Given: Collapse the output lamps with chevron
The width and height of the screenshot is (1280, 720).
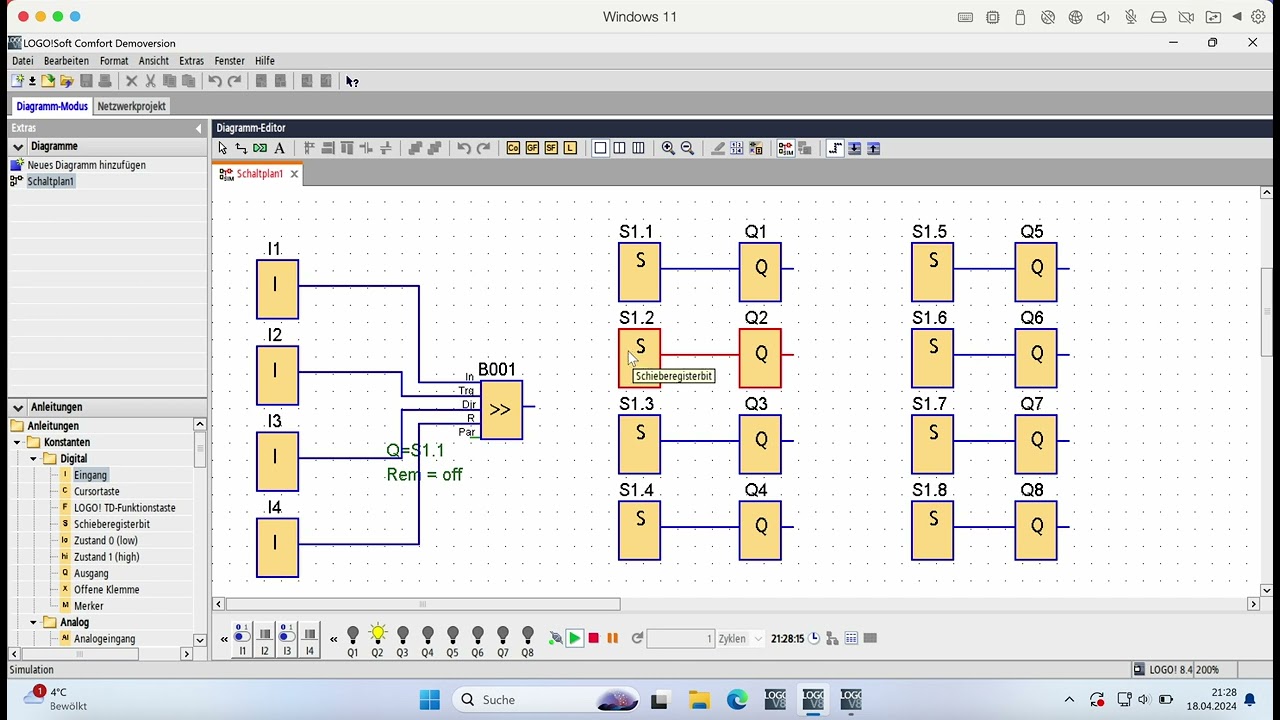Looking at the screenshot, I should pyautogui.click(x=334, y=638).
